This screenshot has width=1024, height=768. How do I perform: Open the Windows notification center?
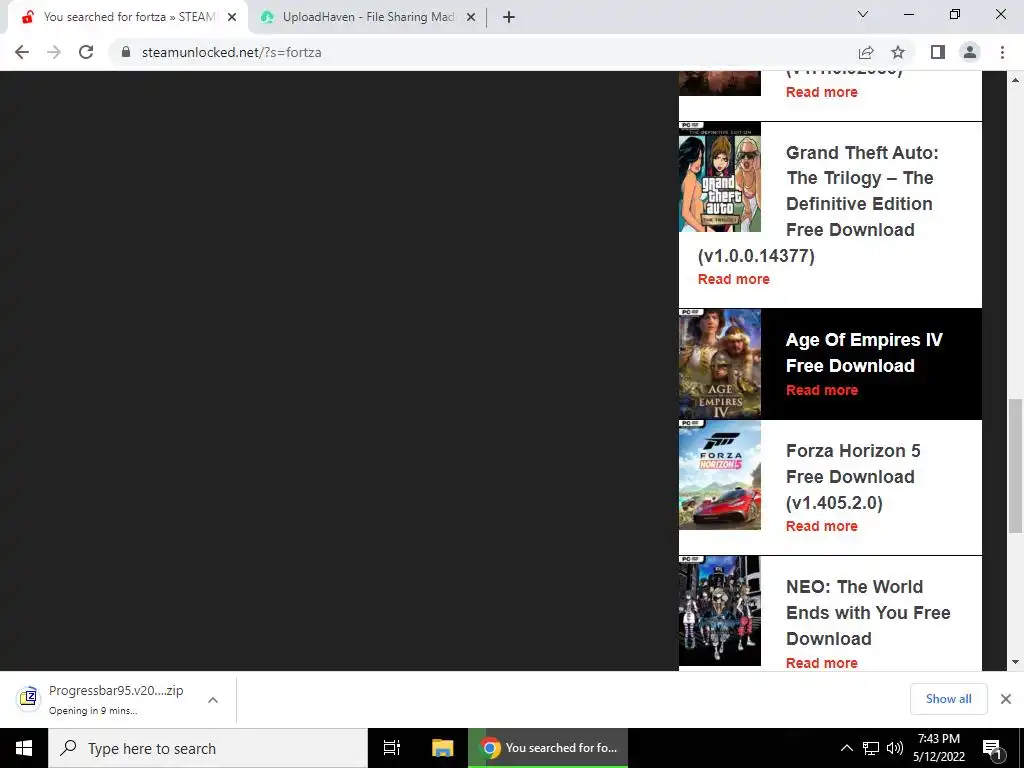click(993, 748)
